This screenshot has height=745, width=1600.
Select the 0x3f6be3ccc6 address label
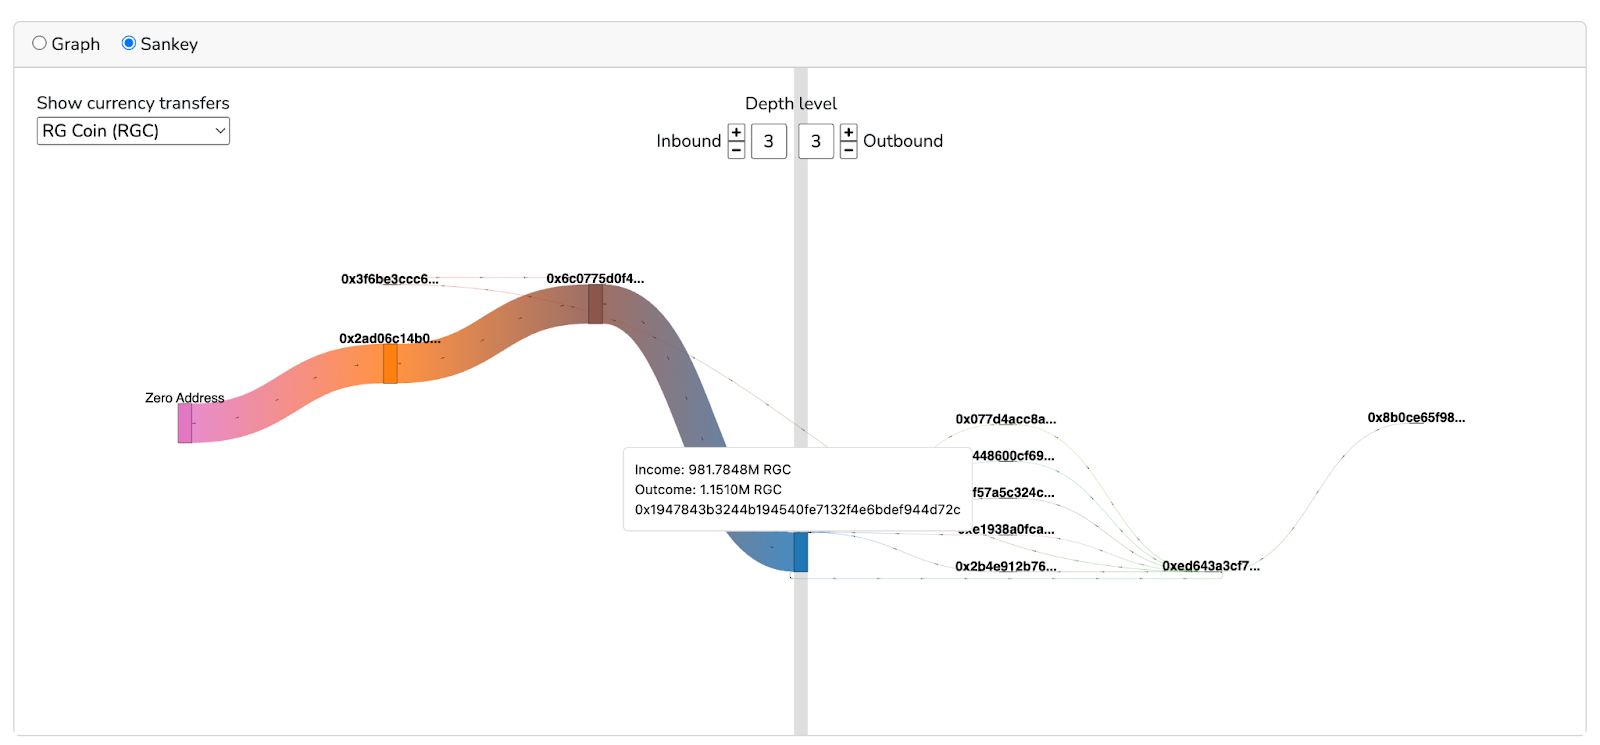point(390,279)
